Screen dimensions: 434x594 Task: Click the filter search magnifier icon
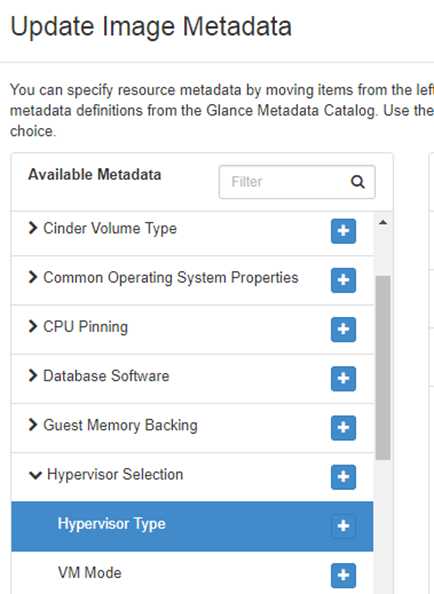tap(358, 182)
